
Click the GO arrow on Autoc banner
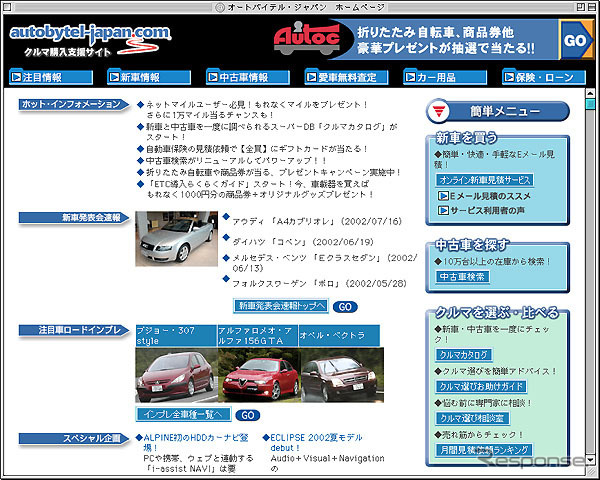pyautogui.click(x=577, y=40)
